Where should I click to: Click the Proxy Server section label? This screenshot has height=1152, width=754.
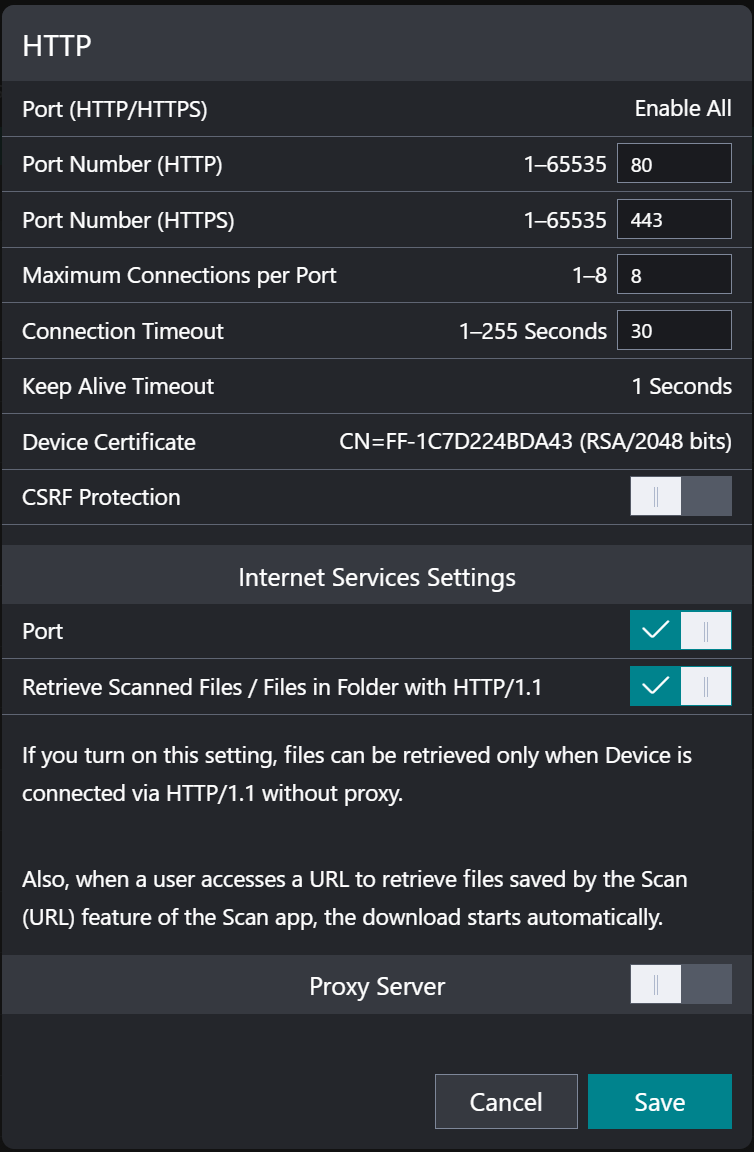click(x=377, y=986)
